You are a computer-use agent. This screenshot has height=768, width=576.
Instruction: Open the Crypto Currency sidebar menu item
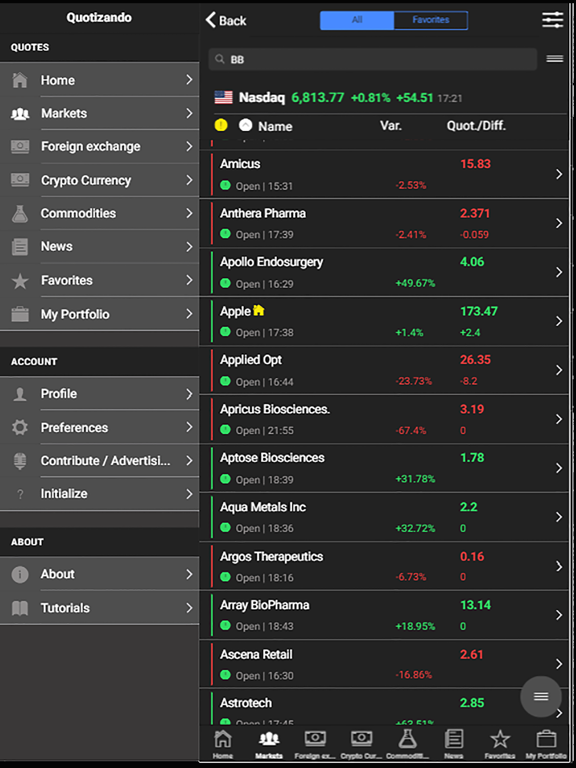(x=99, y=180)
